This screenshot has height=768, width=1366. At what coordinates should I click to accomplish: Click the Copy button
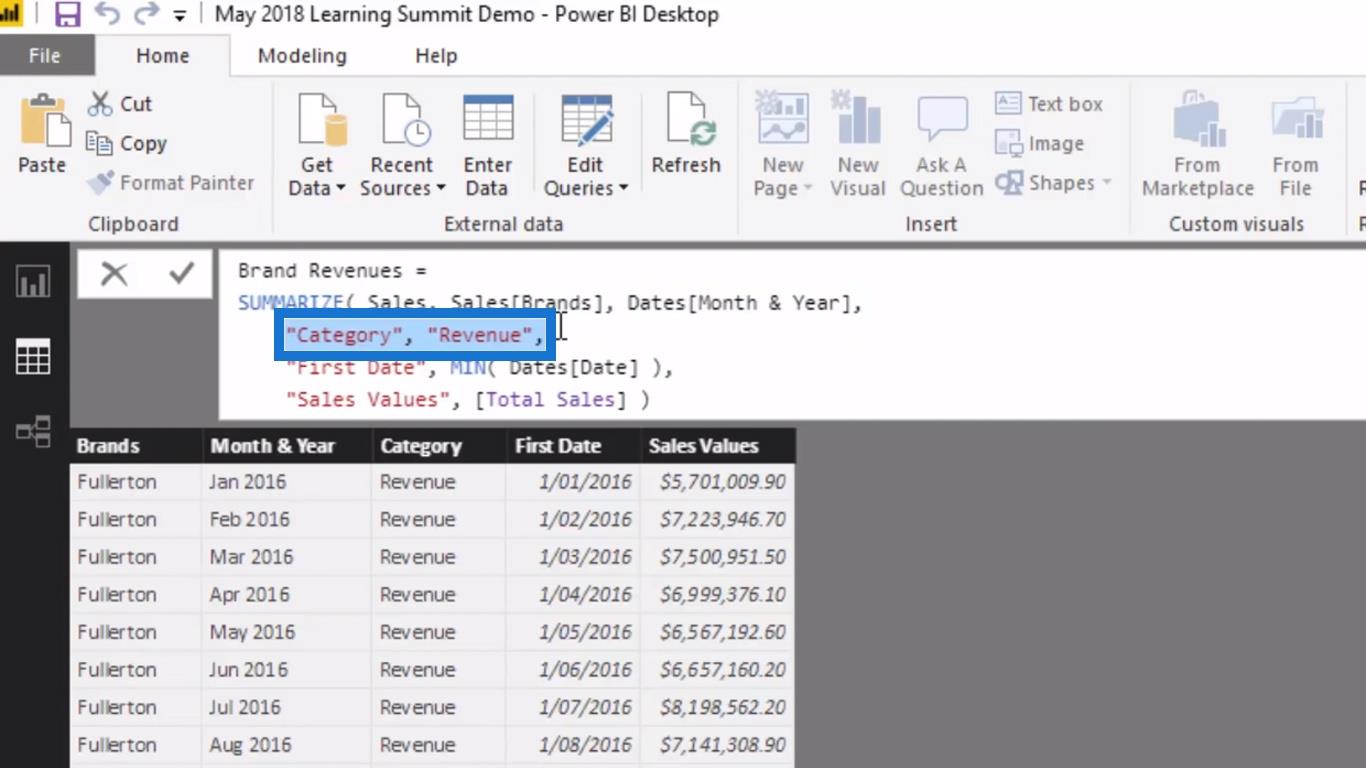pos(127,143)
